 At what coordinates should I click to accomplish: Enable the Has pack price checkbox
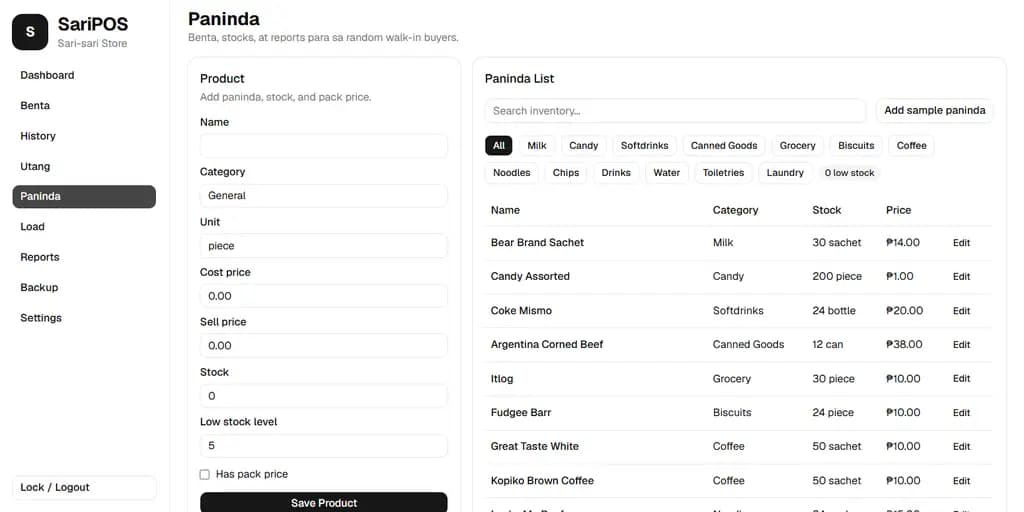click(x=204, y=475)
